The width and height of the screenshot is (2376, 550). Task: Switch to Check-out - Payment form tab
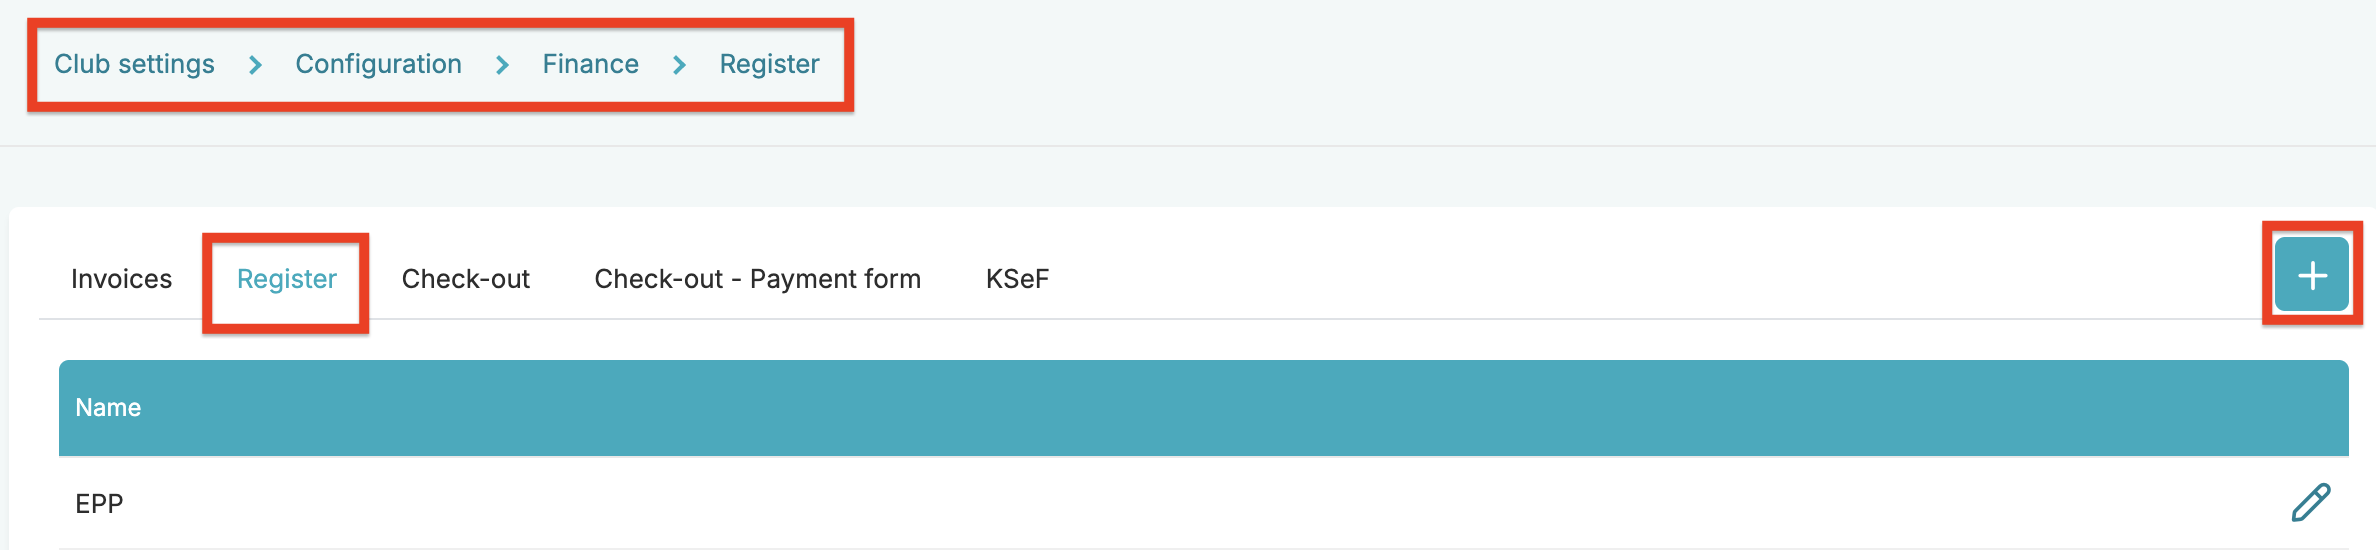[757, 279]
